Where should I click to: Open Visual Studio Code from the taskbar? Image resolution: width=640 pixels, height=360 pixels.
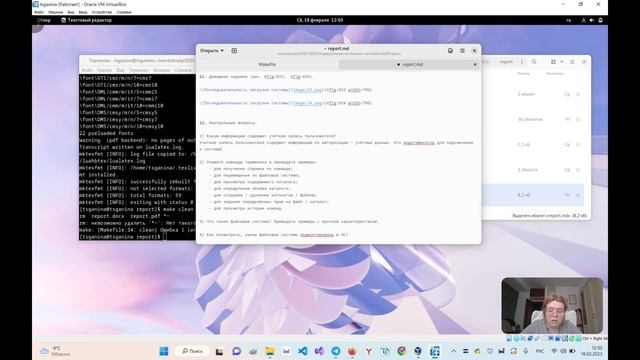(x=302, y=351)
